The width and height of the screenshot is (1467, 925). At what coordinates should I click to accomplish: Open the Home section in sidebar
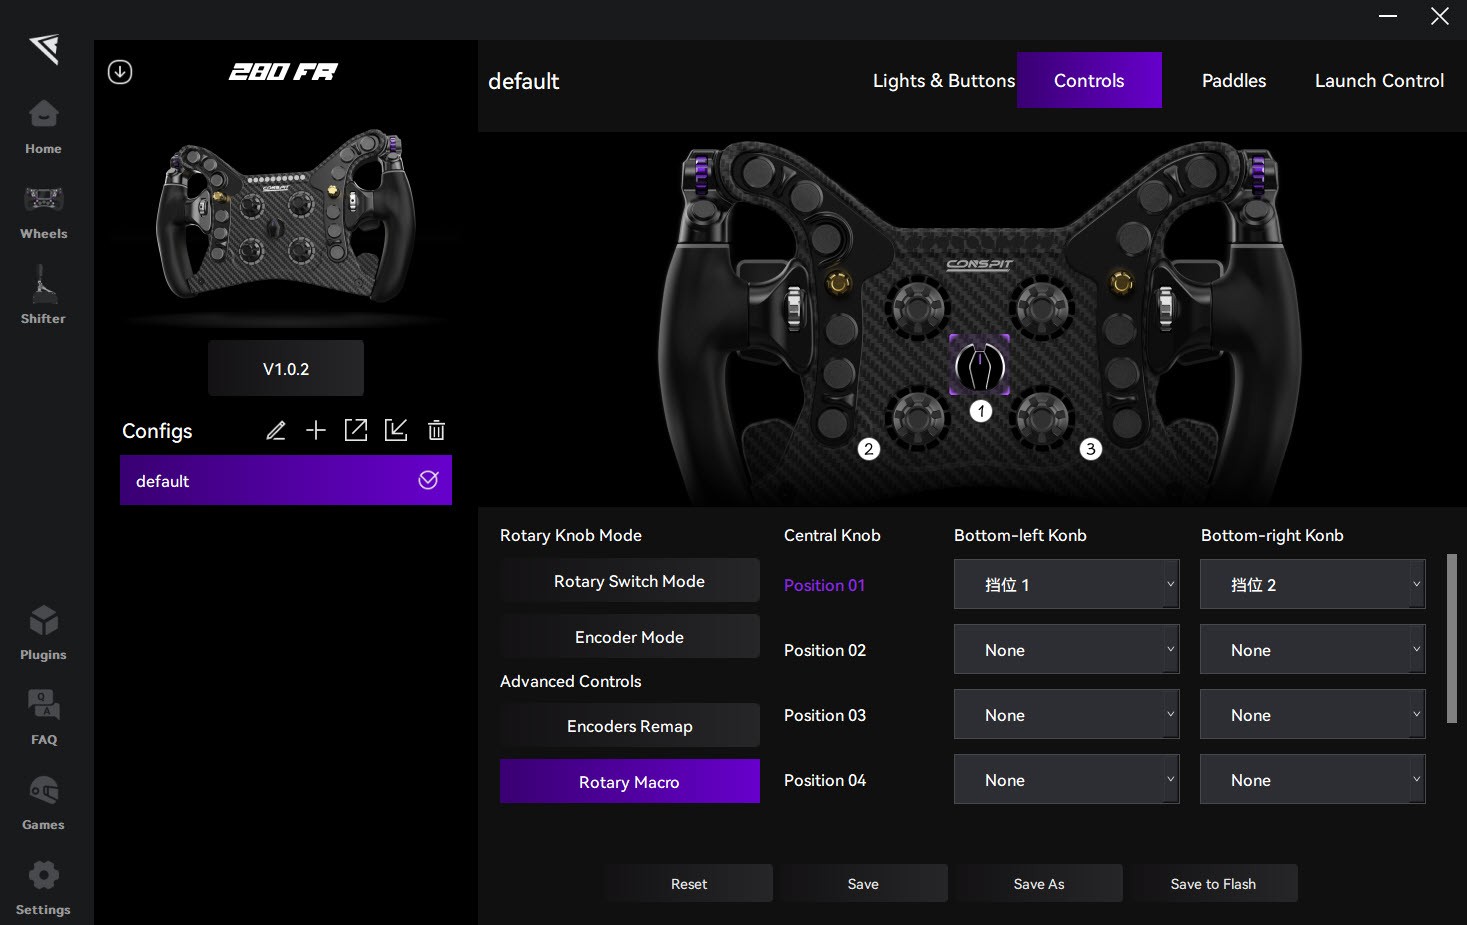click(43, 127)
